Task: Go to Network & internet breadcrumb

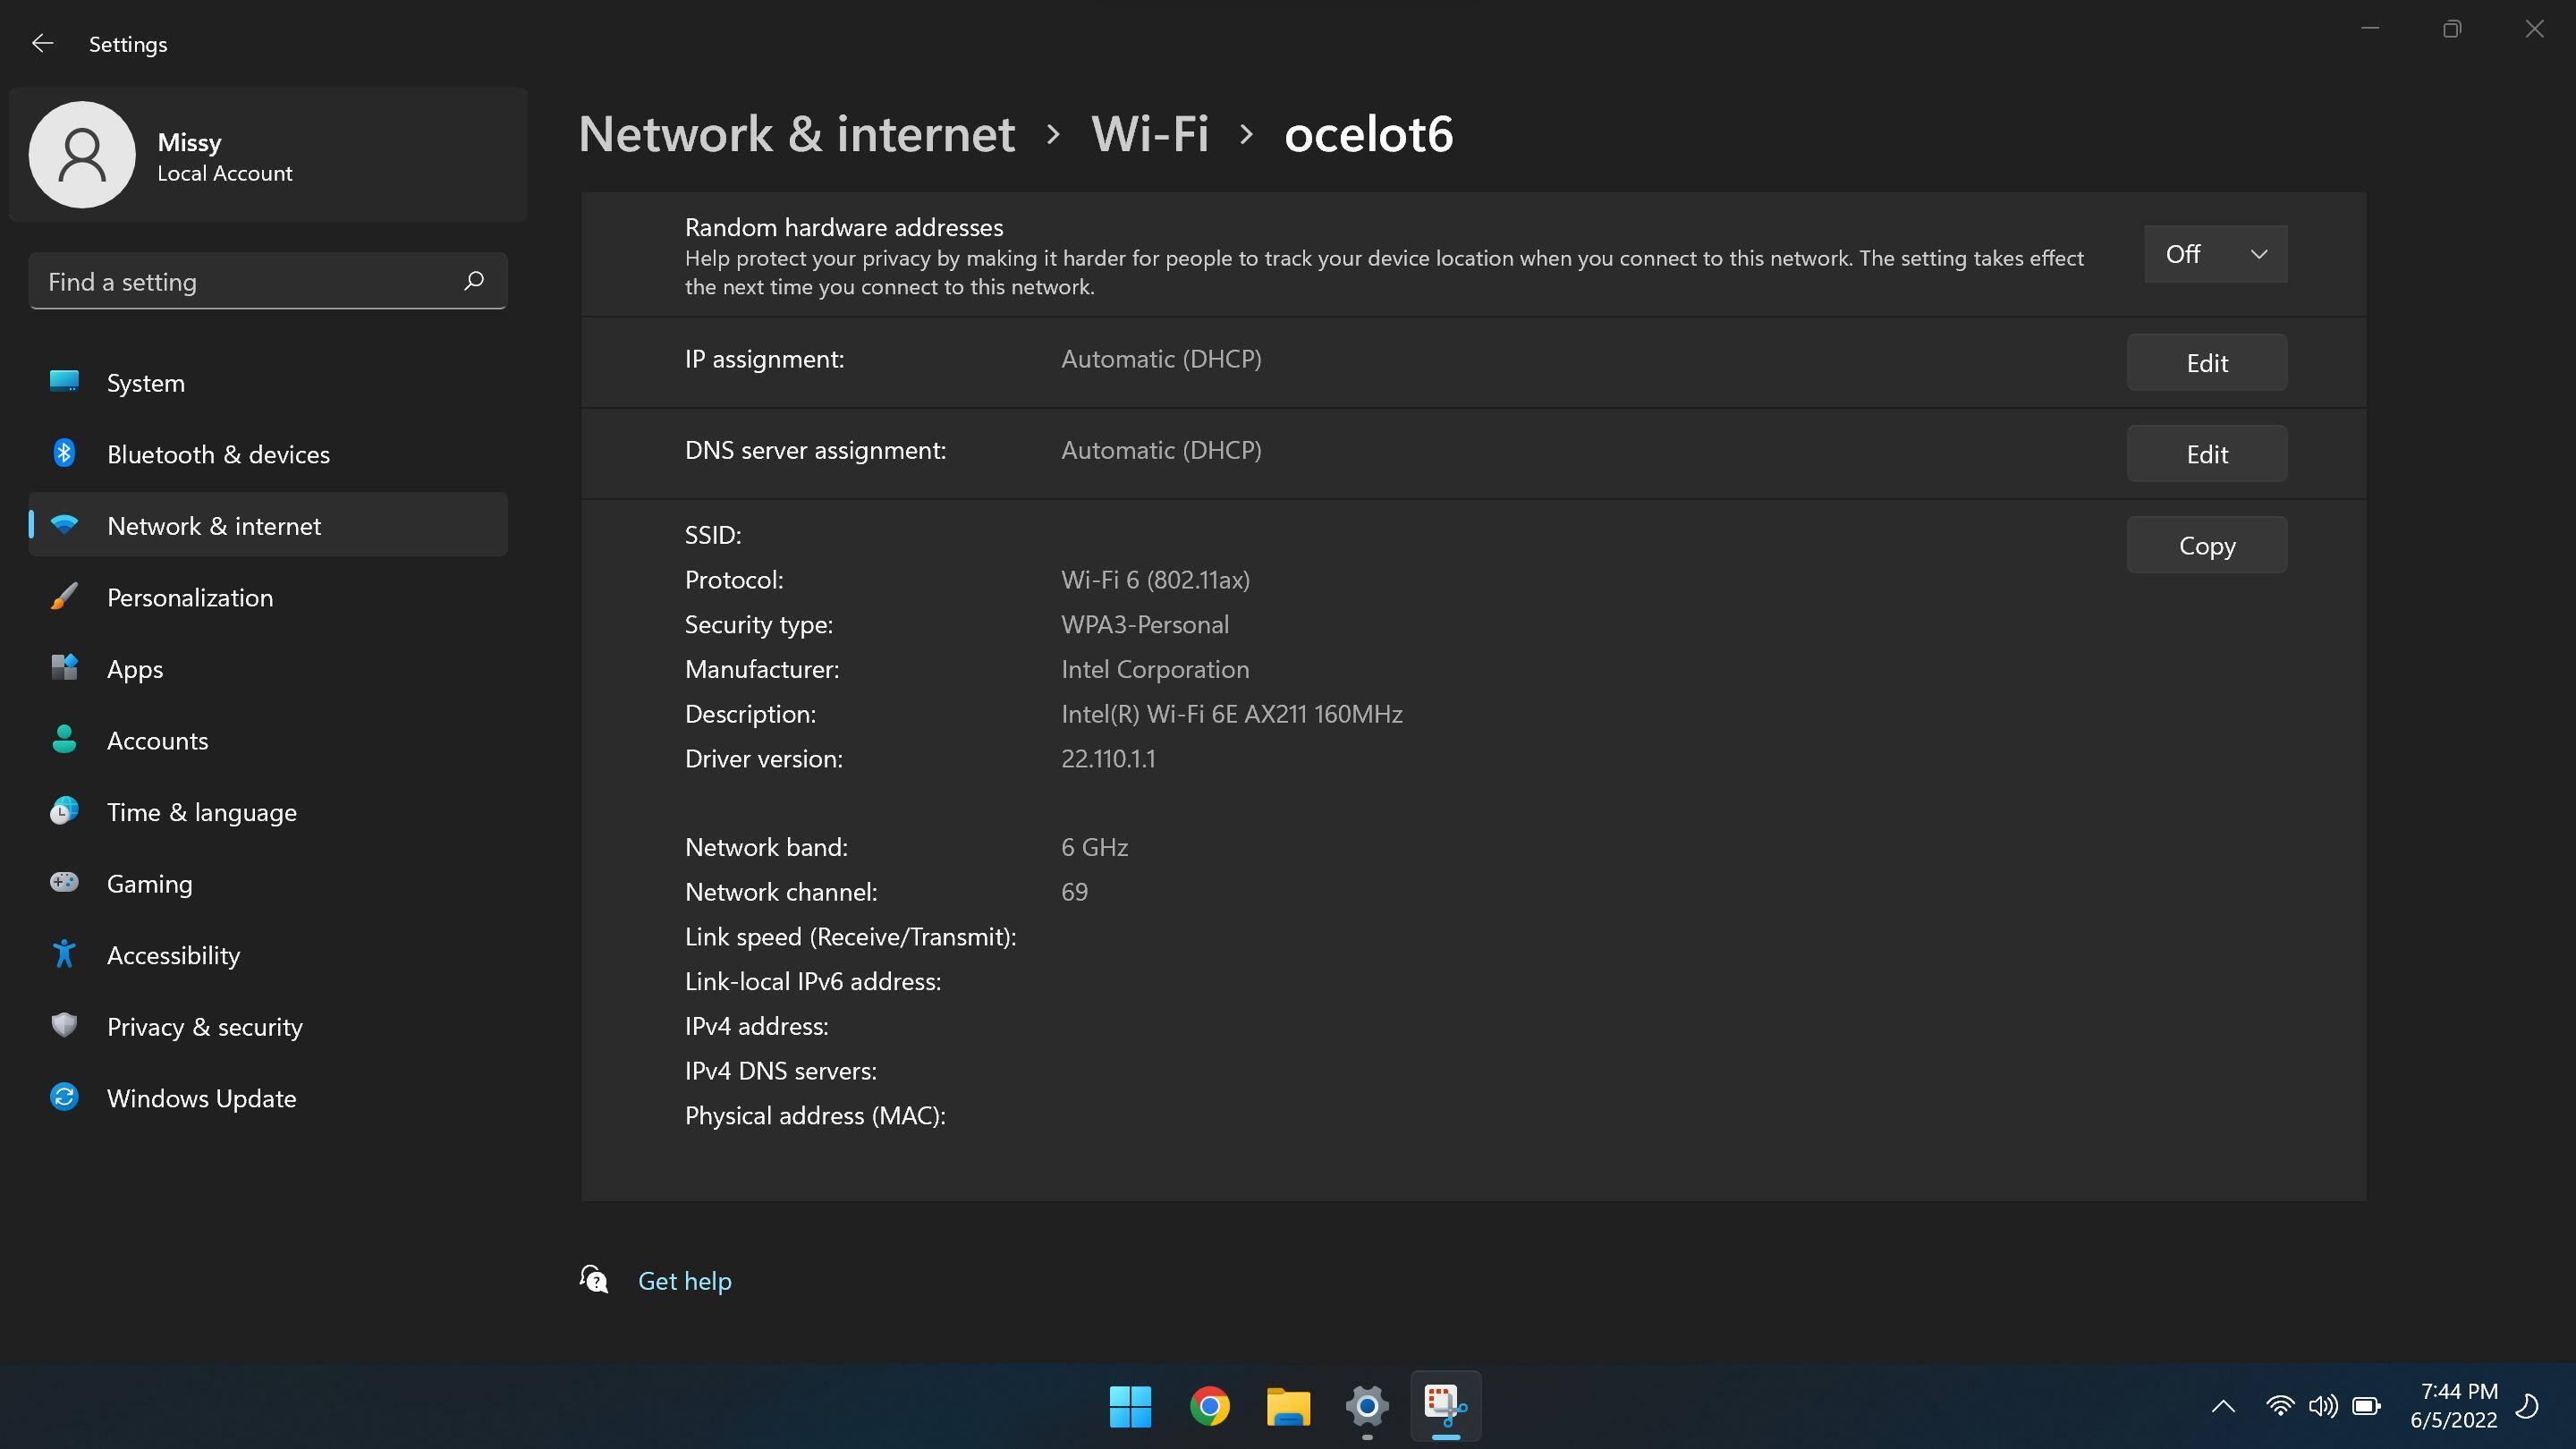Action: coord(796,134)
